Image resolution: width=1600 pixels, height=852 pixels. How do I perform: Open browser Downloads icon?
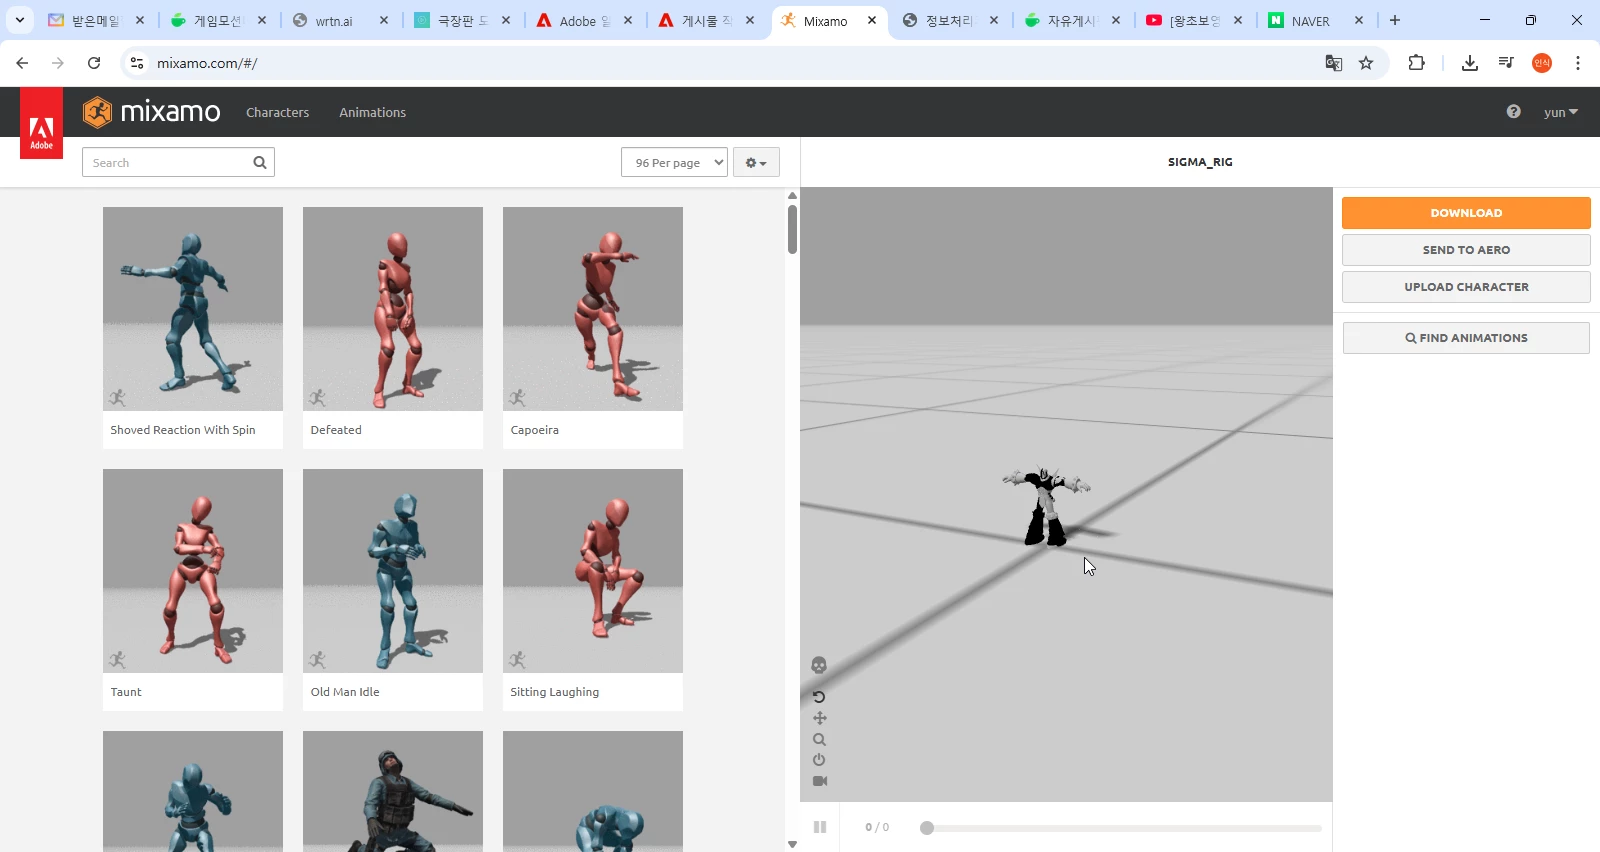tap(1470, 63)
